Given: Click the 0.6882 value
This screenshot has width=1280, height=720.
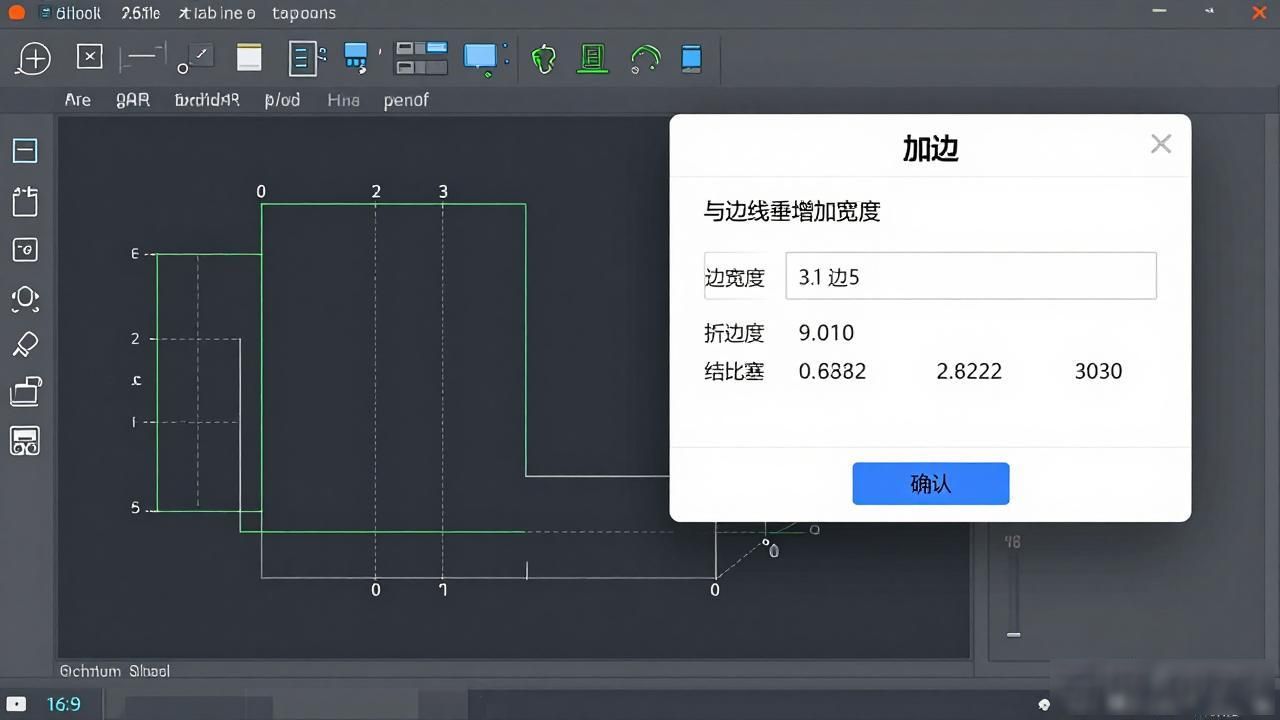Looking at the screenshot, I should tap(832, 371).
